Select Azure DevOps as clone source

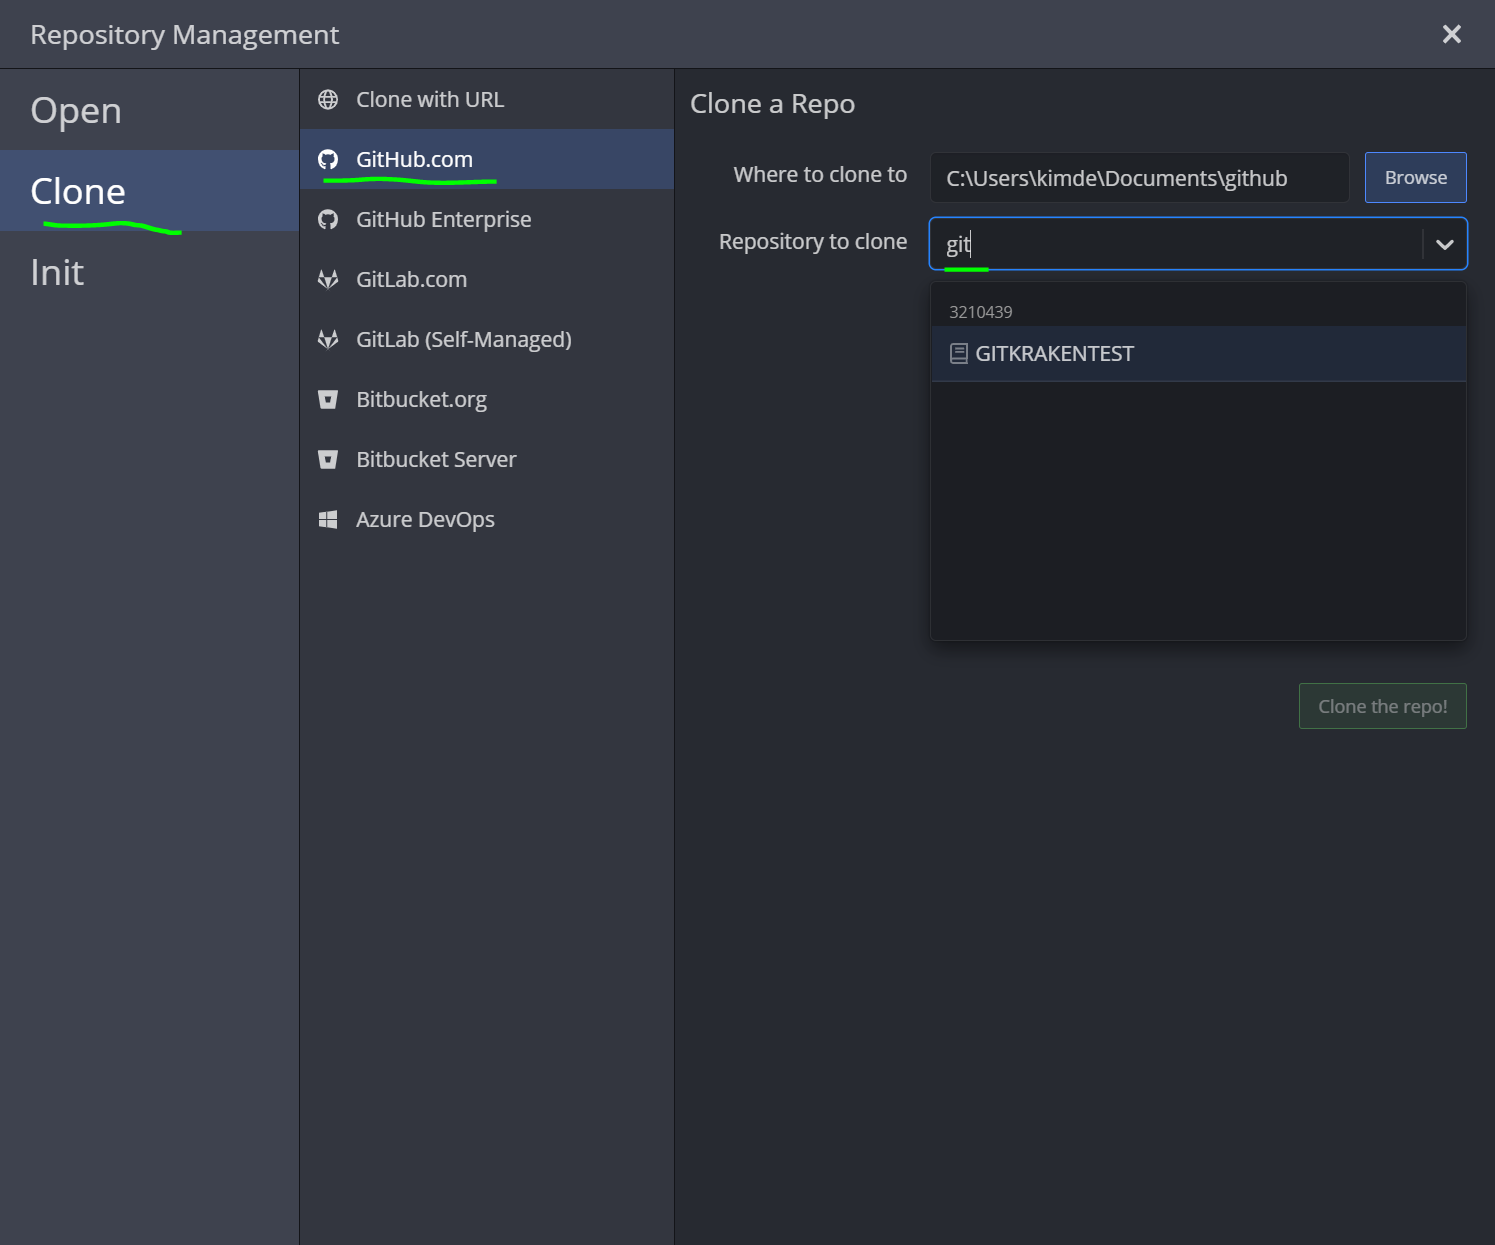pyautogui.click(x=487, y=520)
